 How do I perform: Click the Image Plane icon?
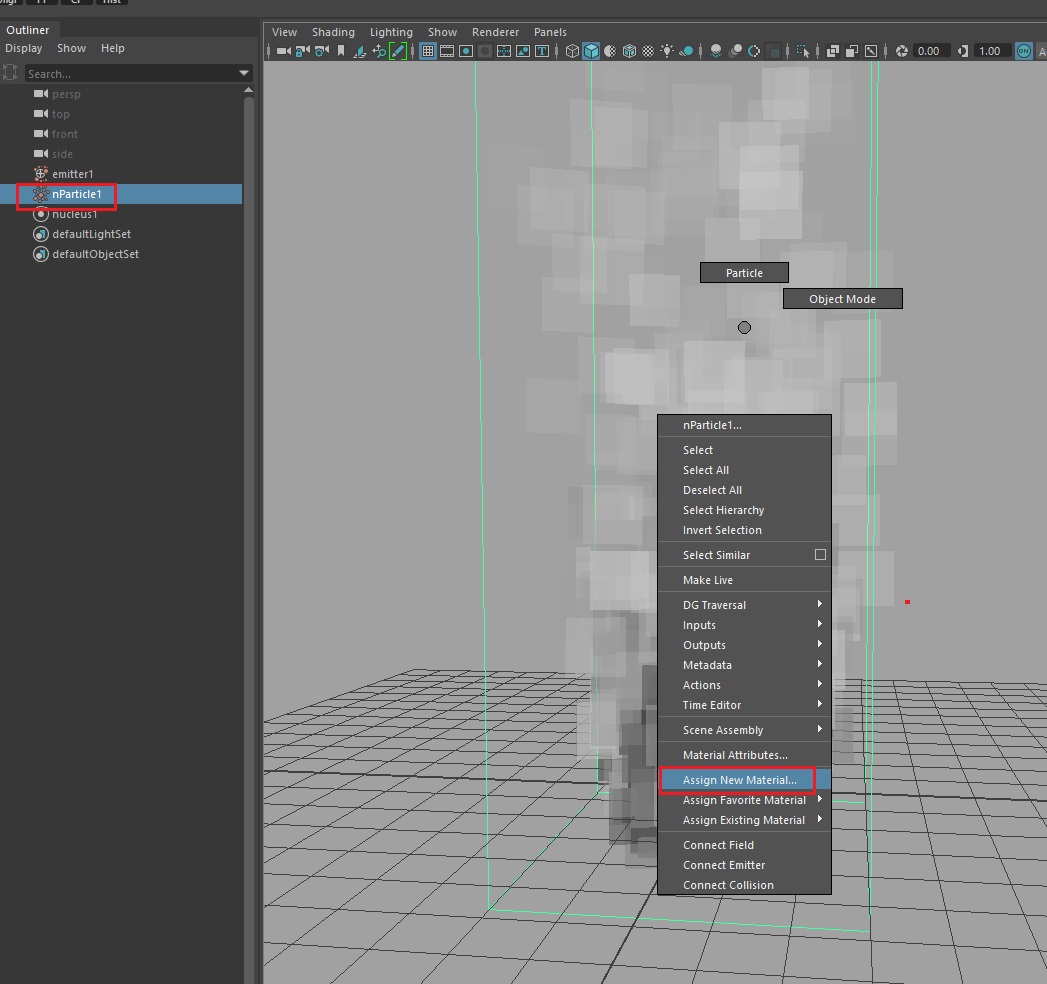(359, 51)
